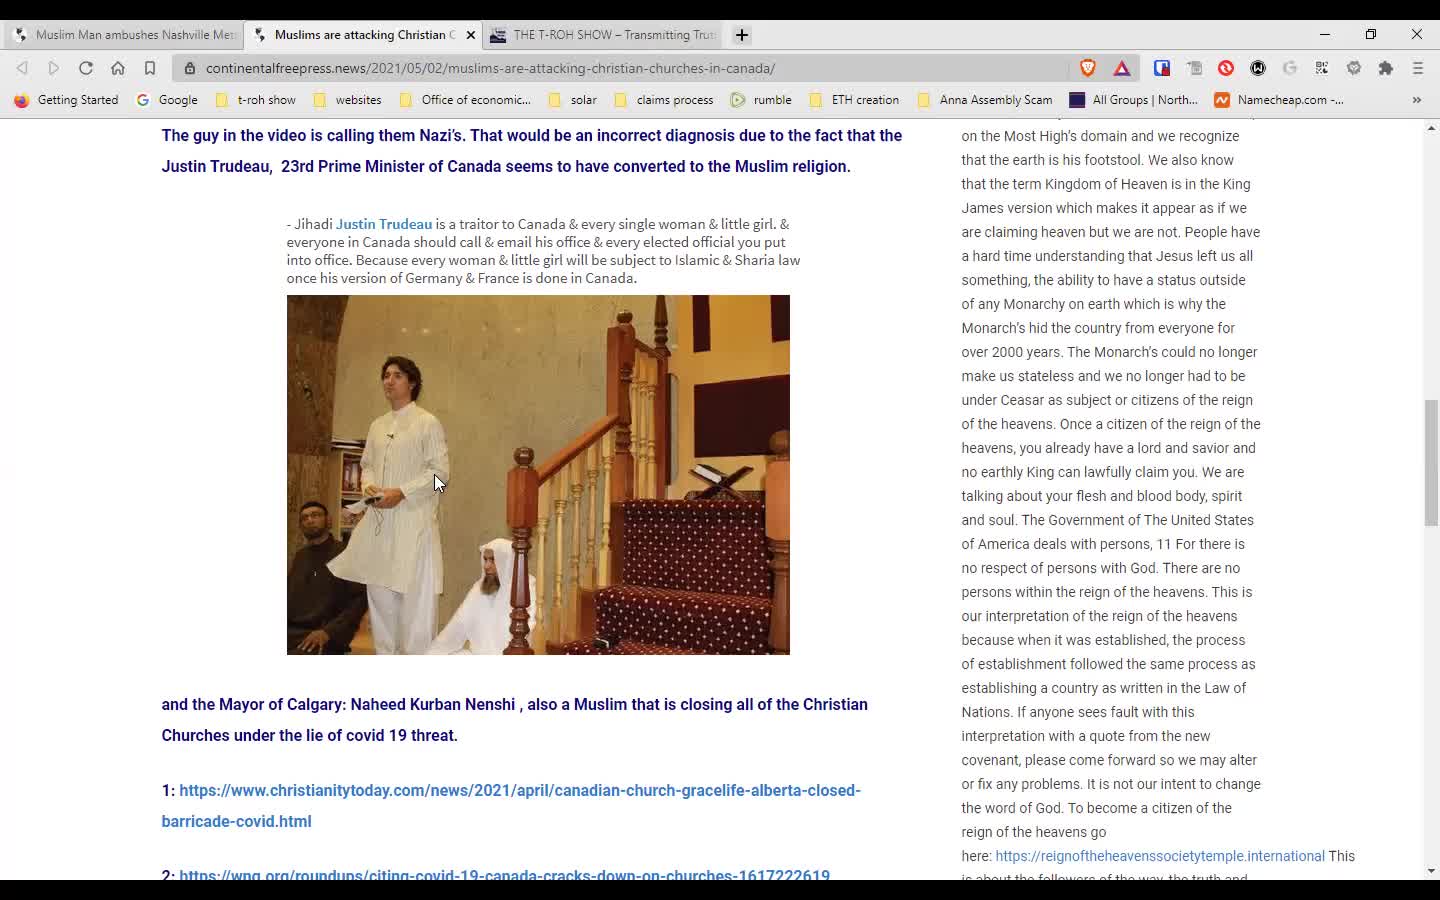Open solar bookmark folder
This screenshot has height=900, width=1440.
click(573, 100)
